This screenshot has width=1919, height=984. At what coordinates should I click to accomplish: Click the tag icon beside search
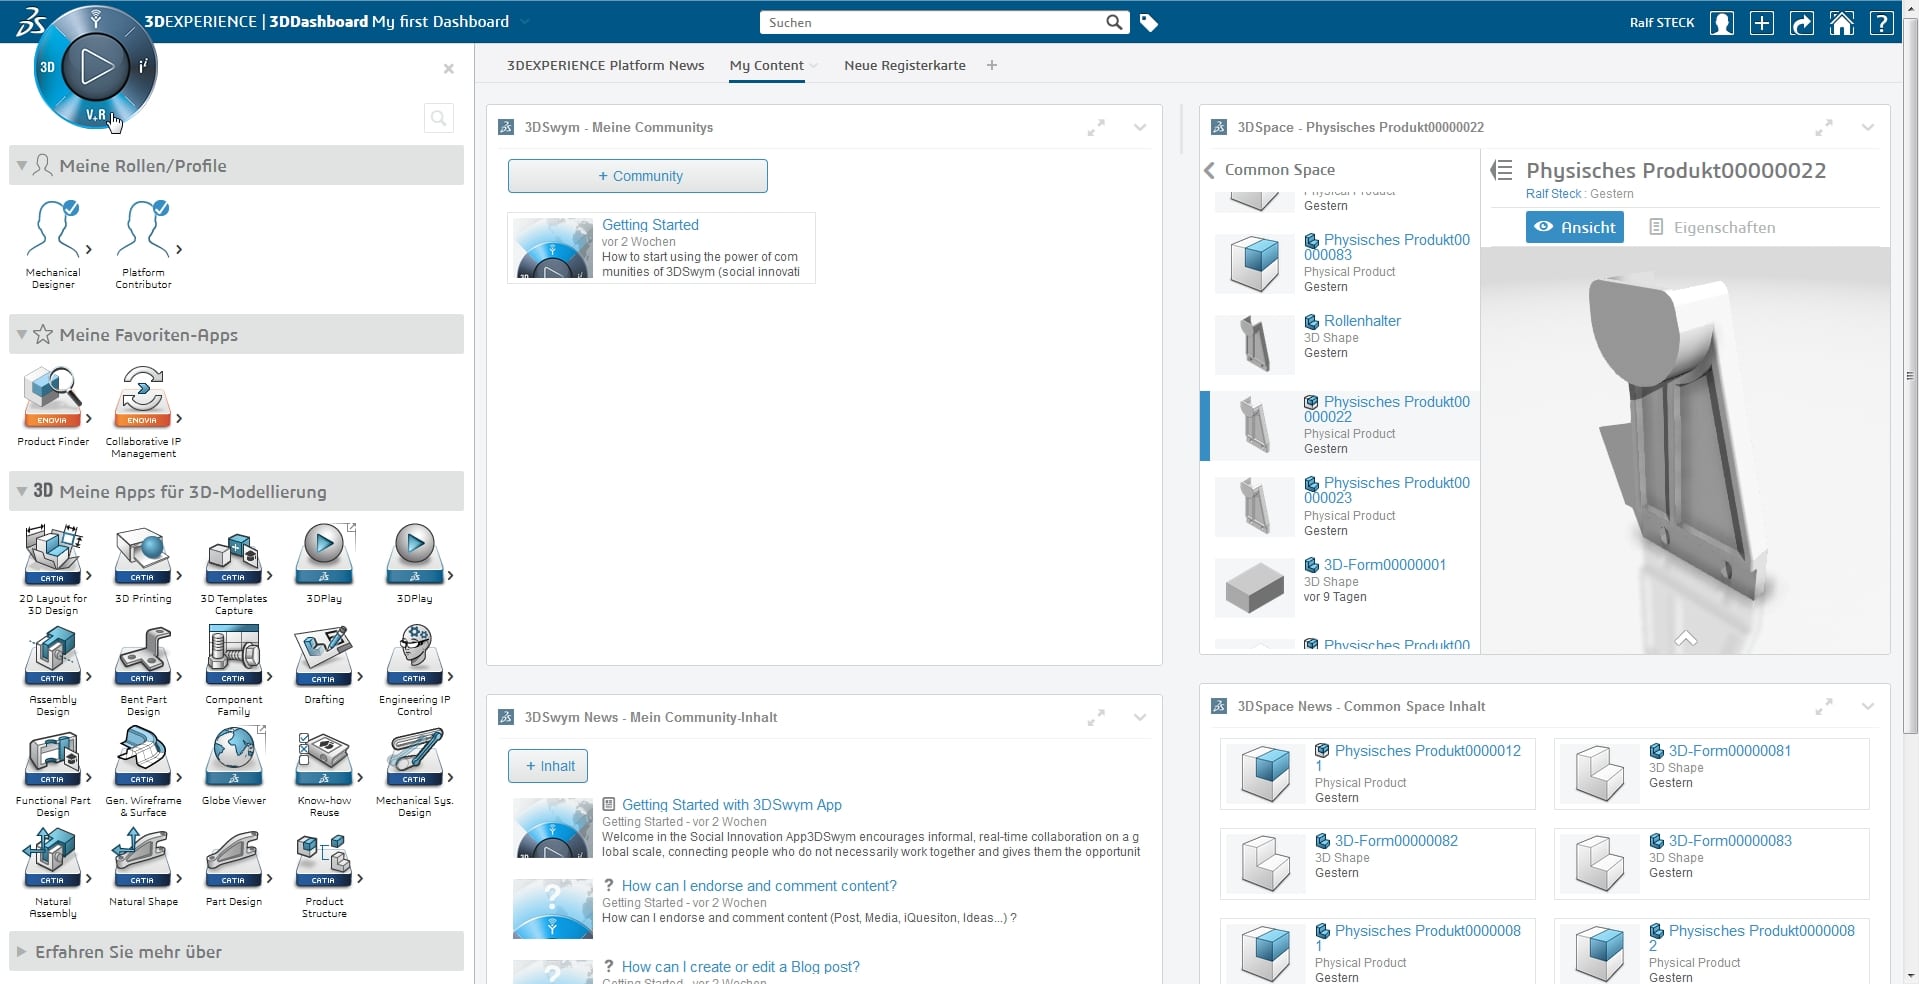(1149, 23)
